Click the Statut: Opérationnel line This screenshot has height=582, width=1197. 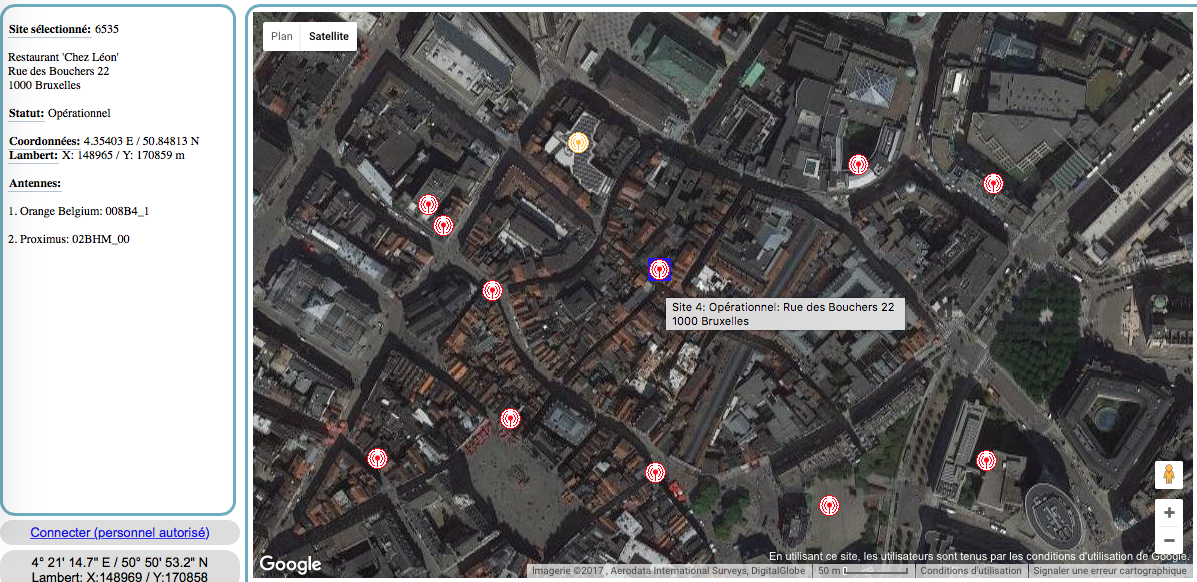point(60,113)
